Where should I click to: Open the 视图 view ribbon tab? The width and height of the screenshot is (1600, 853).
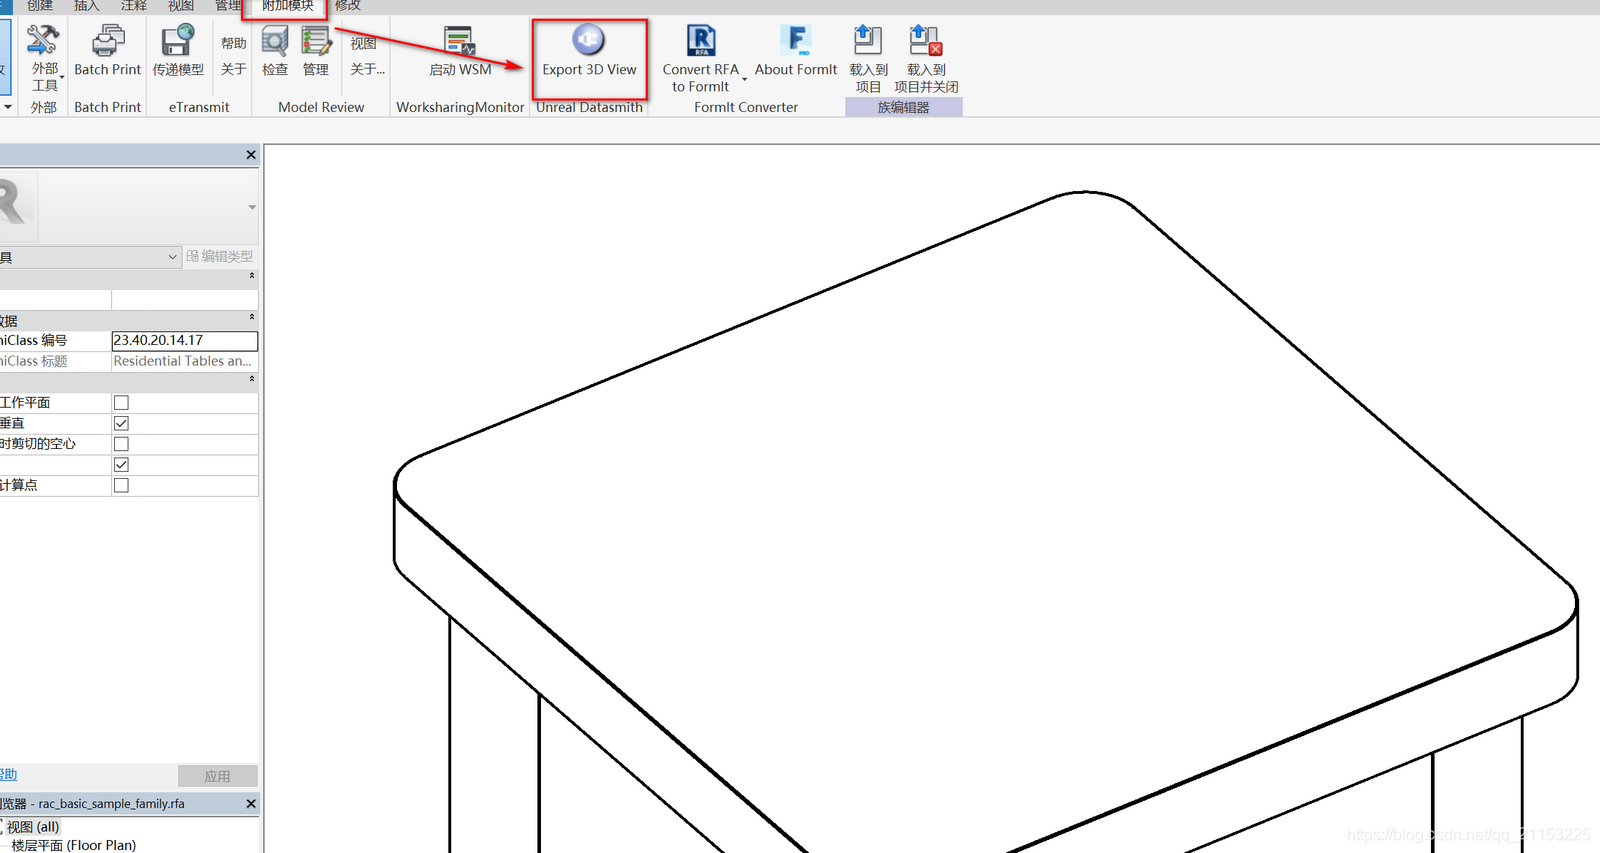click(181, 6)
